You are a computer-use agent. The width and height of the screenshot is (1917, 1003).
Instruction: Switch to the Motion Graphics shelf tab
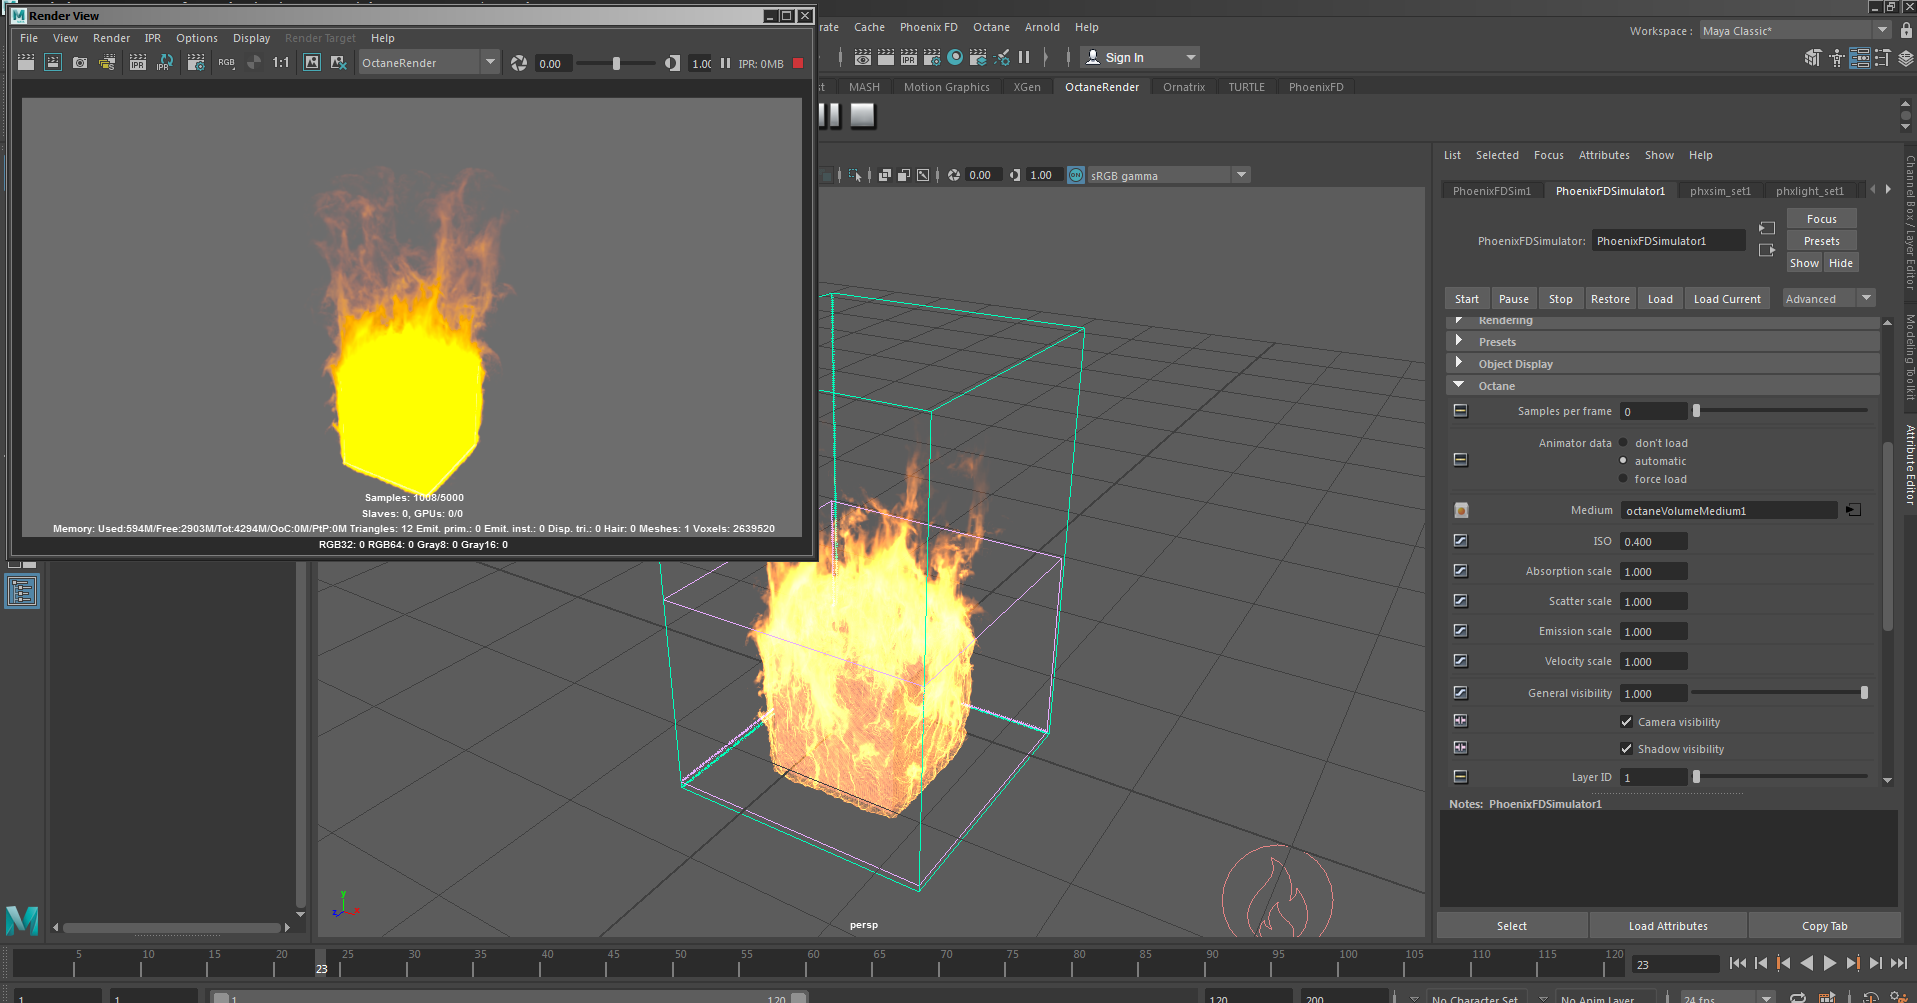[x=946, y=87]
